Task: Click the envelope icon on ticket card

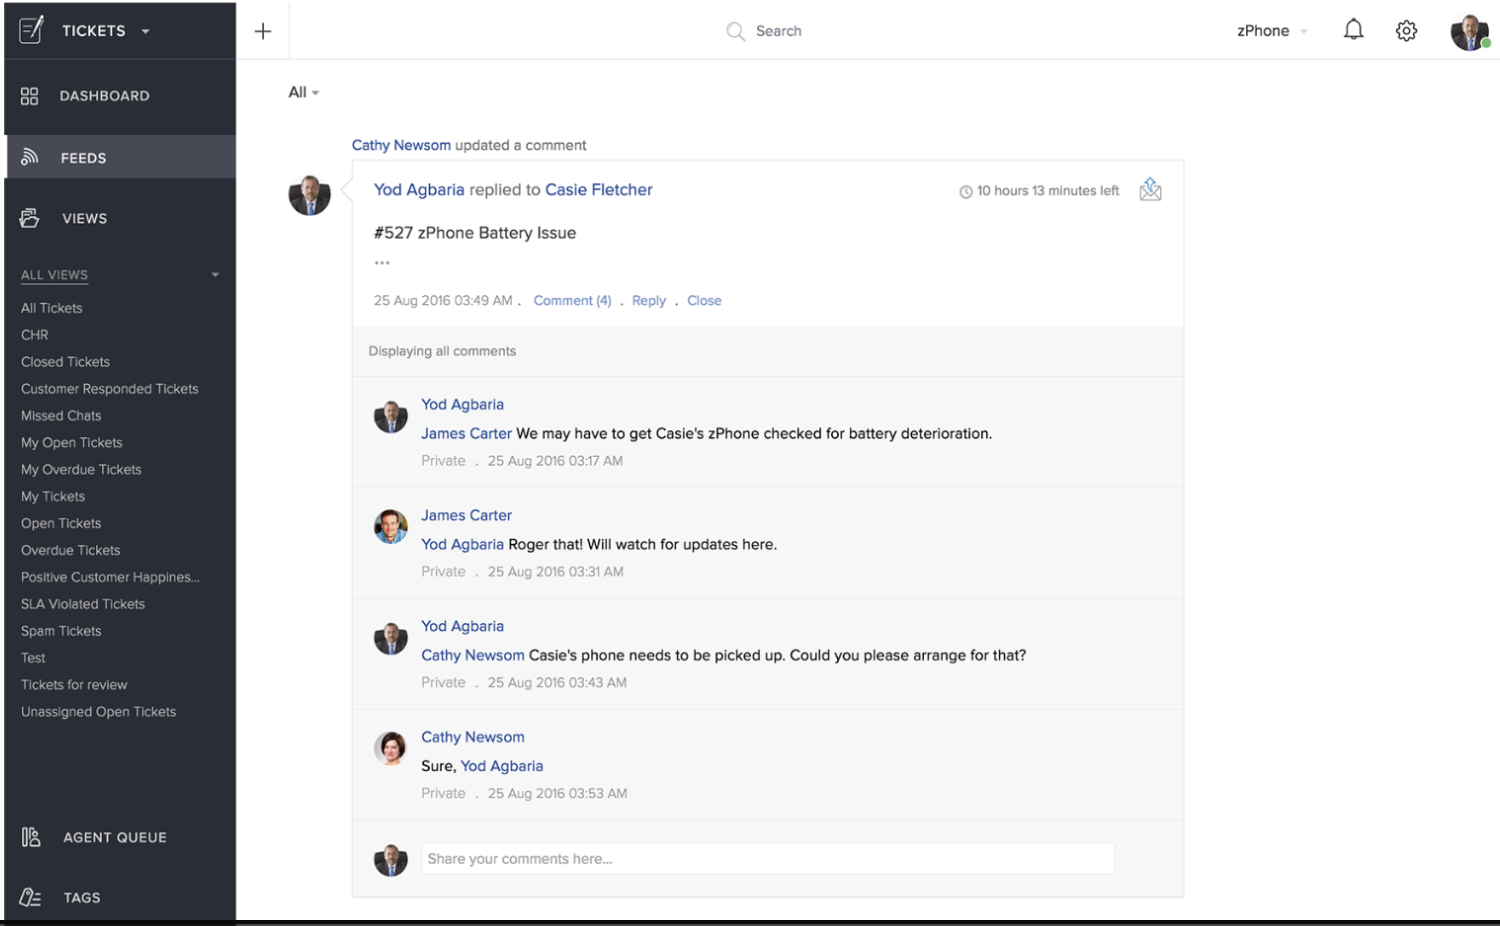Action: click(x=1150, y=190)
